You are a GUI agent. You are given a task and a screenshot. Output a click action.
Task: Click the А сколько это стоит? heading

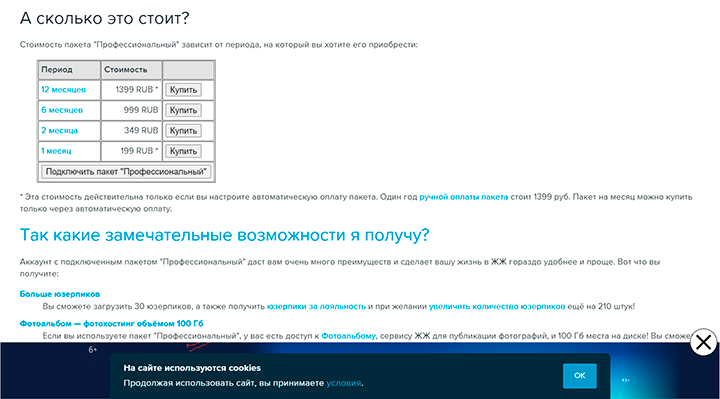point(105,18)
